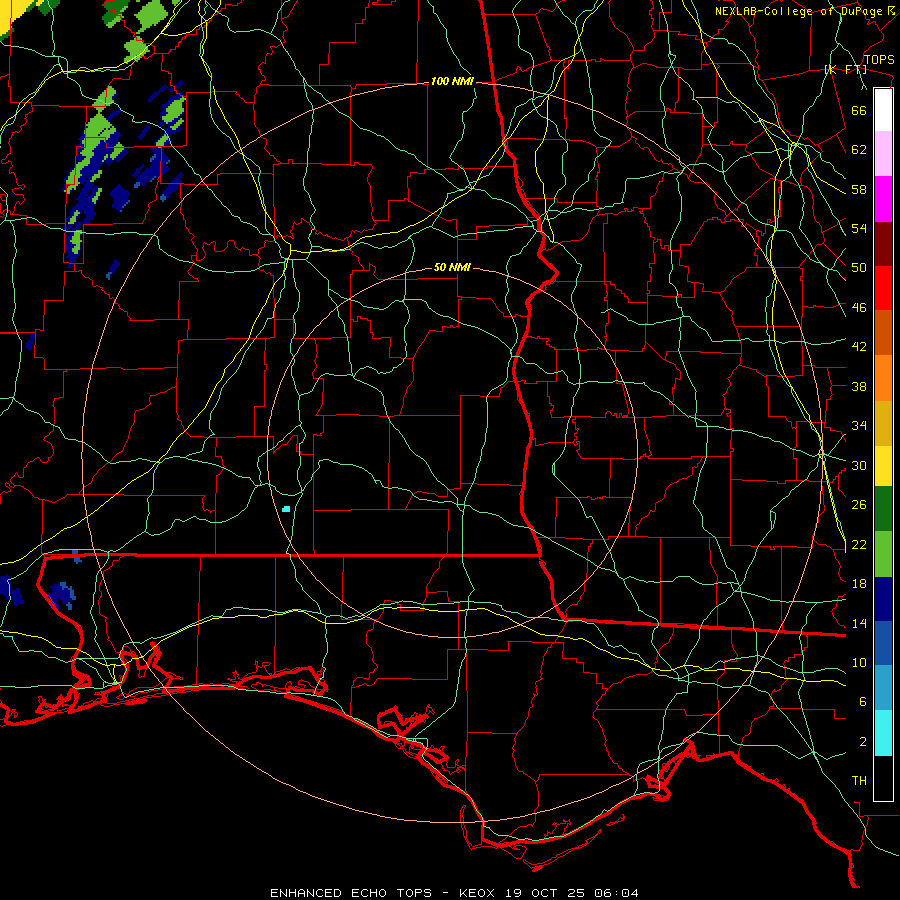Image resolution: width=900 pixels, height=900 pixels.
Task: Click legend value "2"
Action: click(x=863, y=742)
